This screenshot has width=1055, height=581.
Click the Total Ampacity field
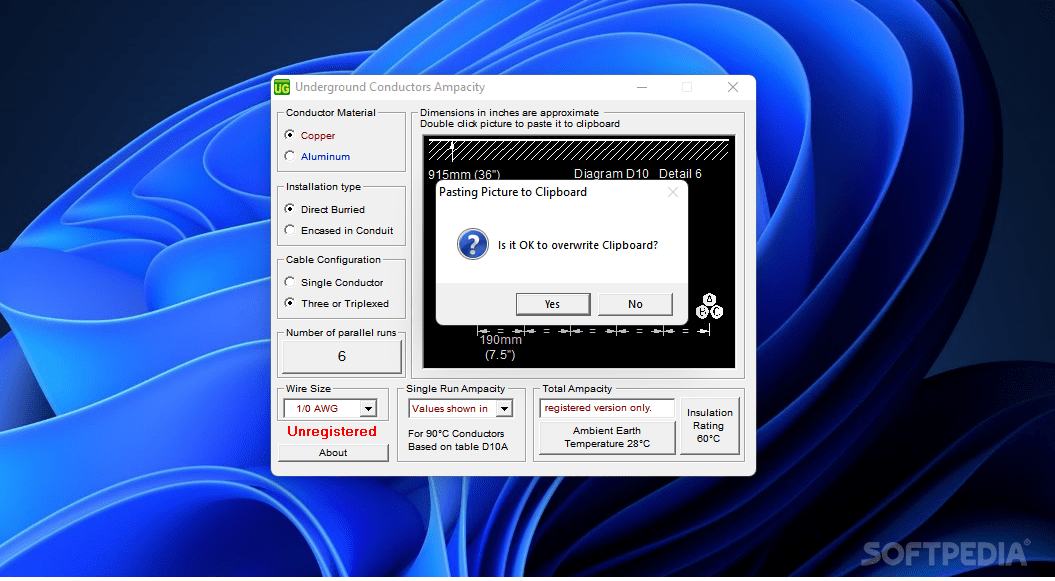click(606, 408)
